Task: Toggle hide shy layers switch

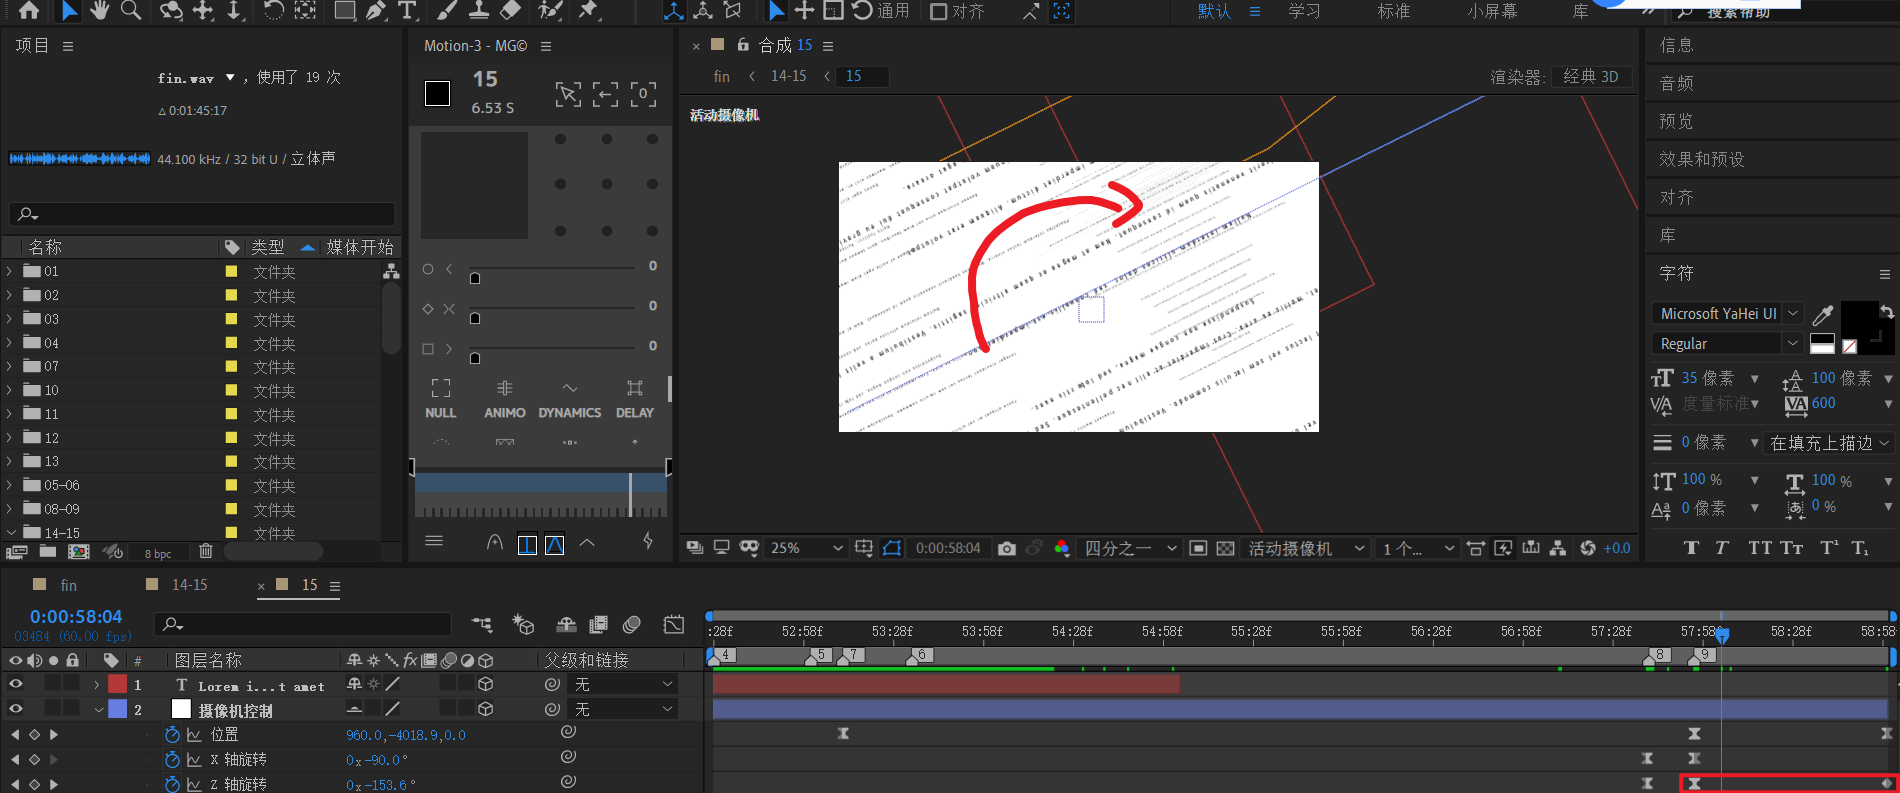Action: pos(566,624)
